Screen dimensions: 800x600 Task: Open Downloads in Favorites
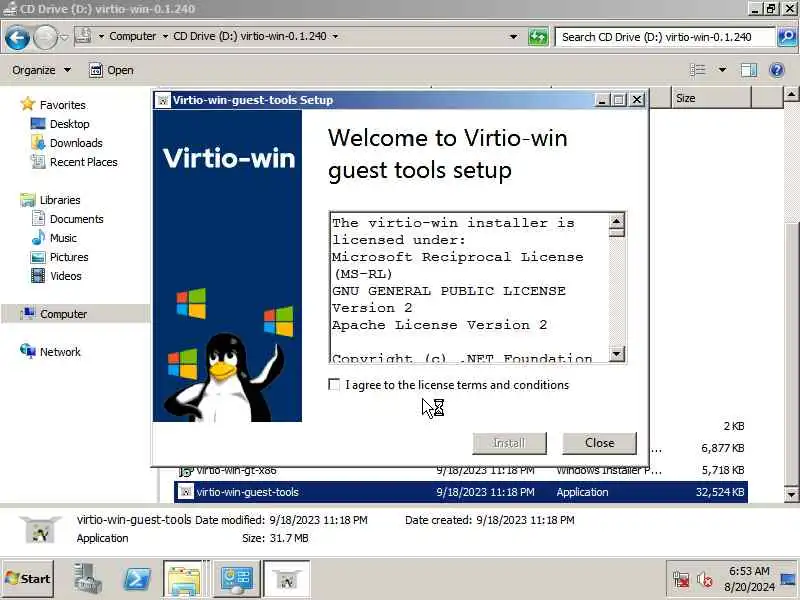coord(66,143)
